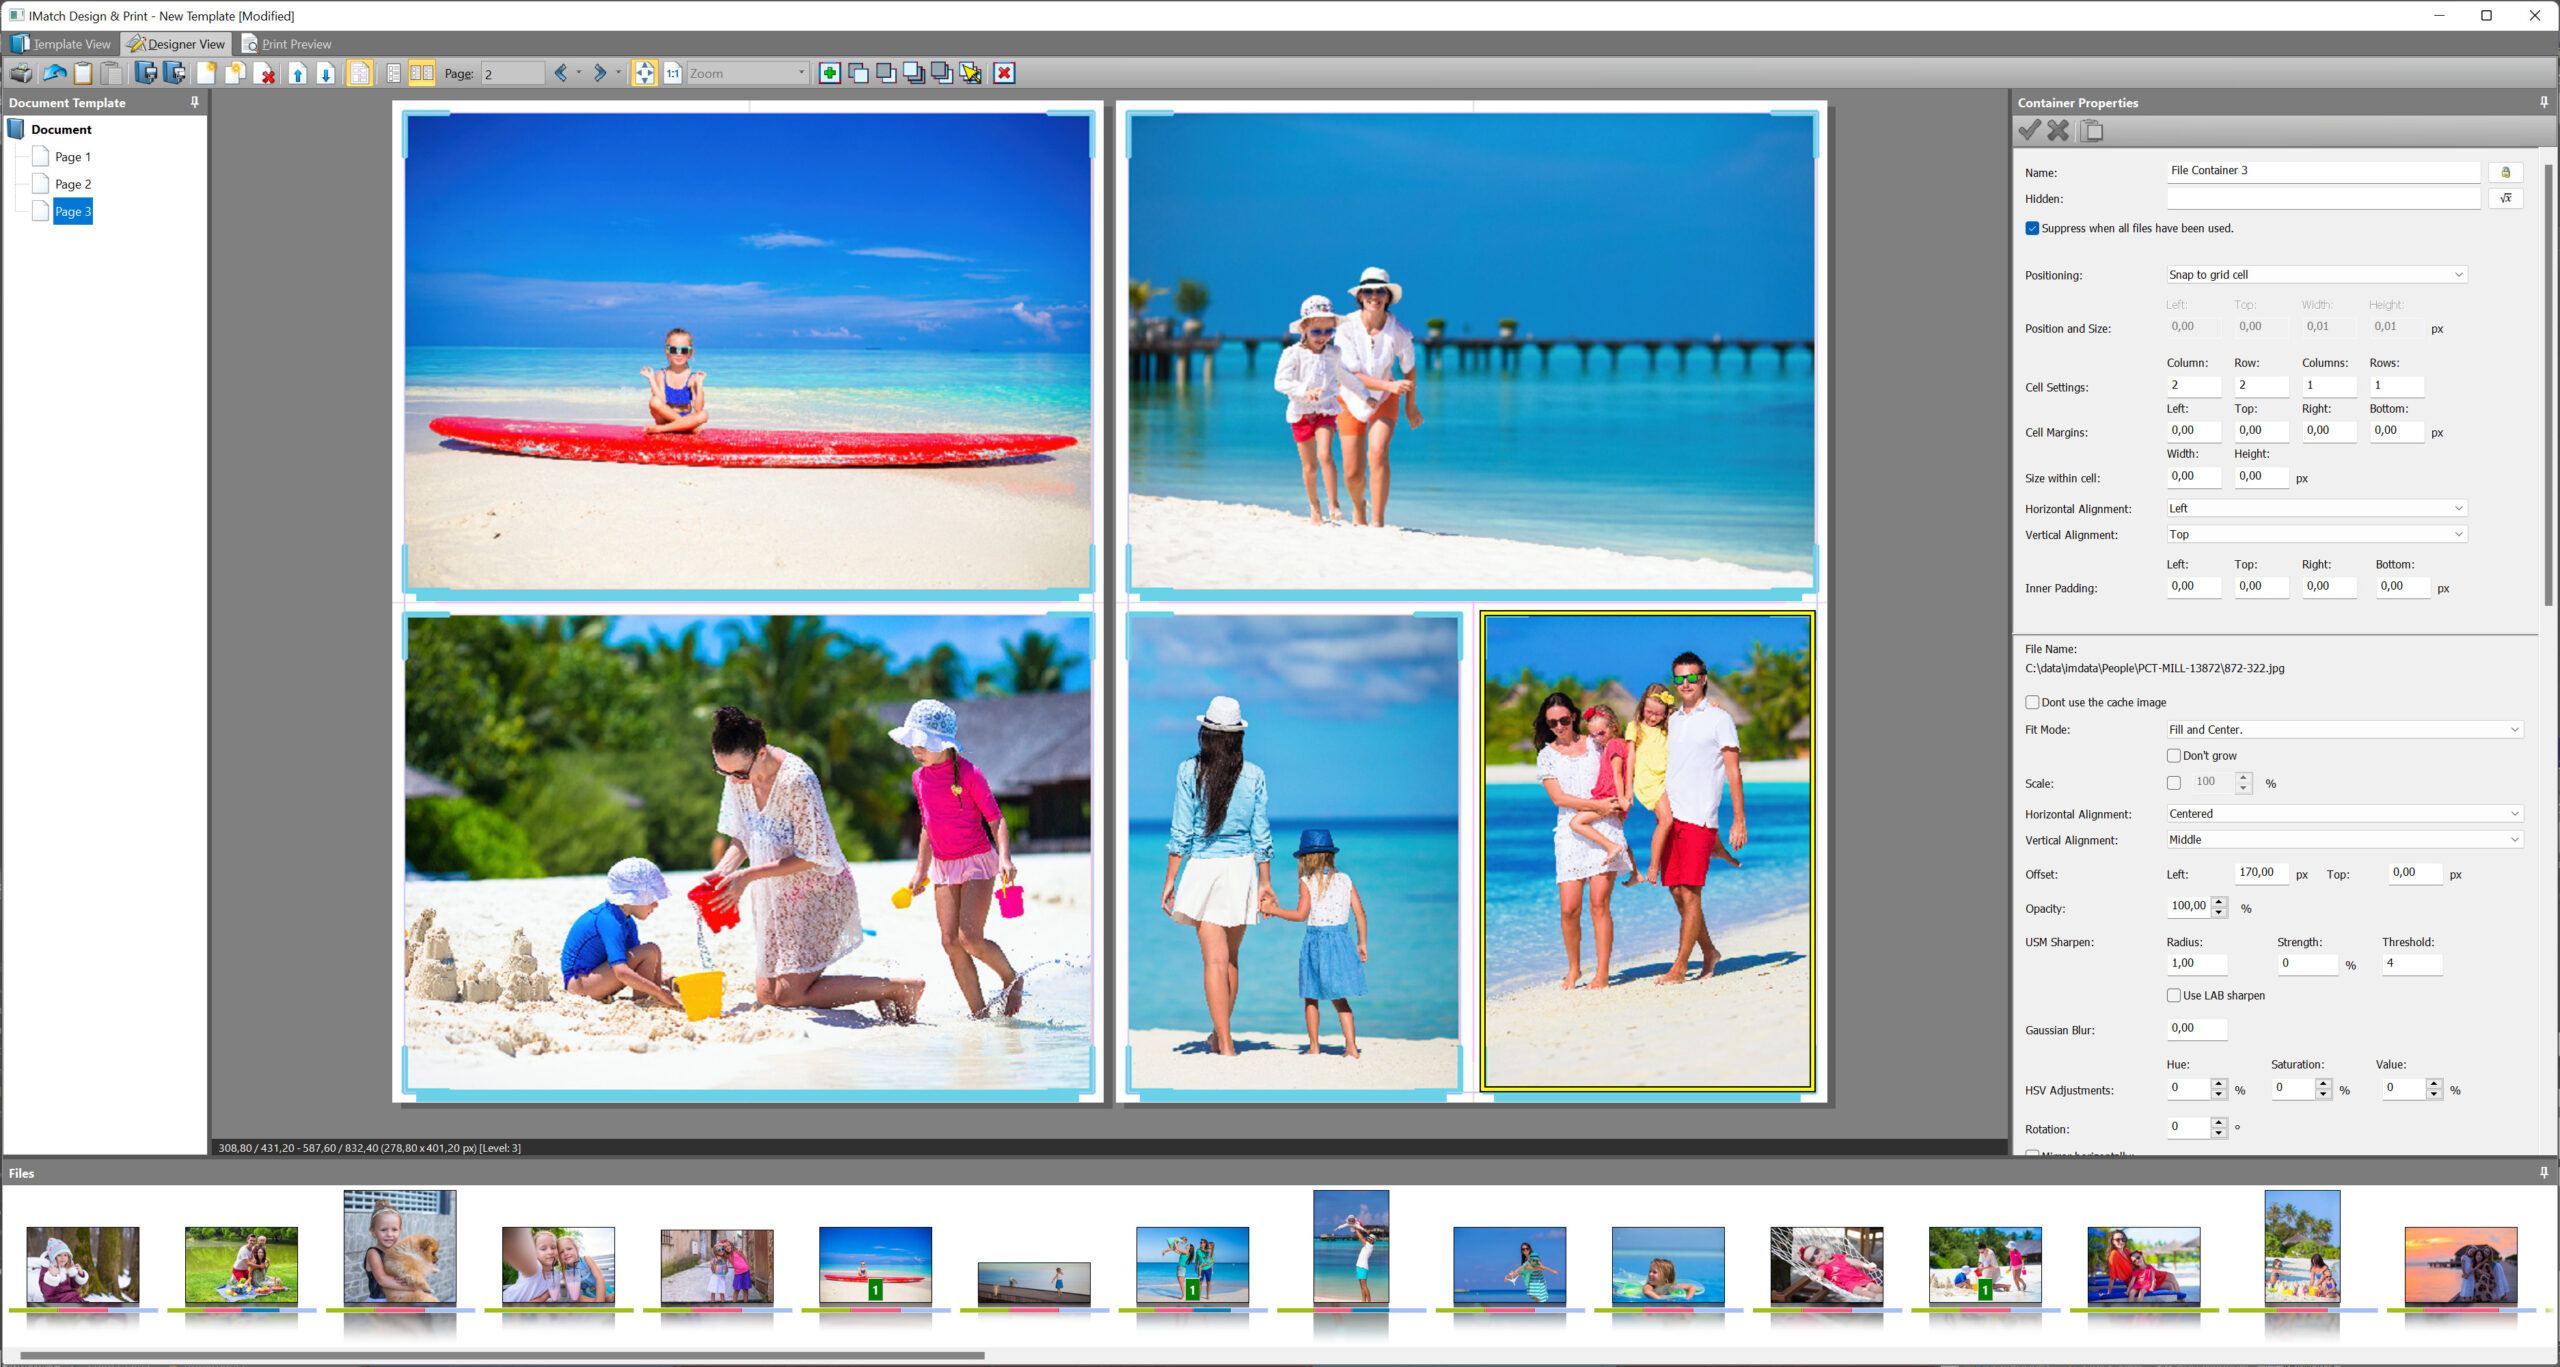This screenshot has width=2560, height=1367.
Task: Click the 1:1 actual size zoom icon
Action: (673, 73)
